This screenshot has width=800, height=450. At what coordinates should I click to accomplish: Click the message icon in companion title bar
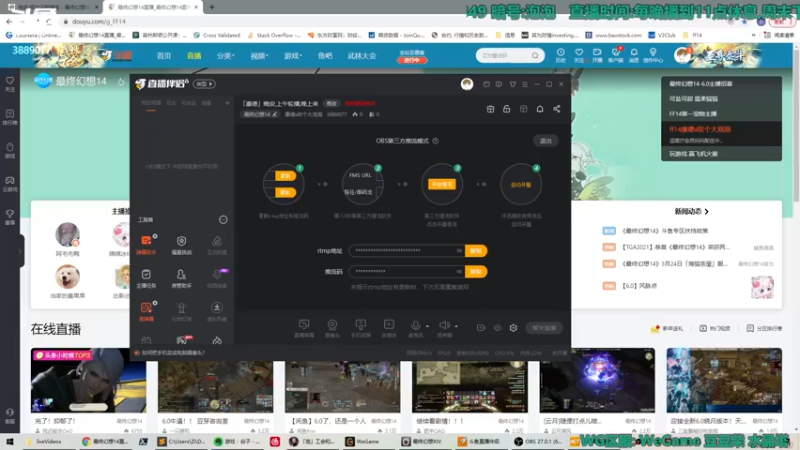click(498, 84)
